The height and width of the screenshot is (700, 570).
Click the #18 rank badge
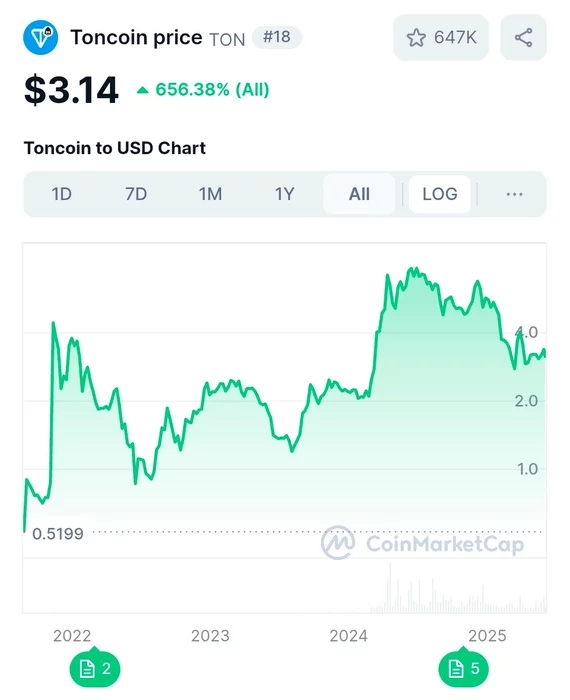(277, 37)
